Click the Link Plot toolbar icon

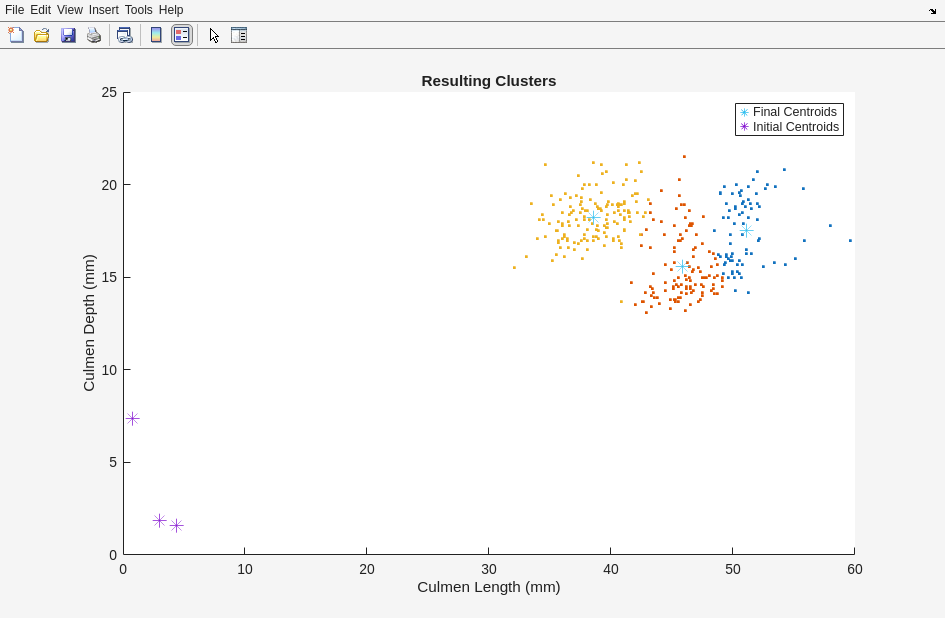point(124,35)
